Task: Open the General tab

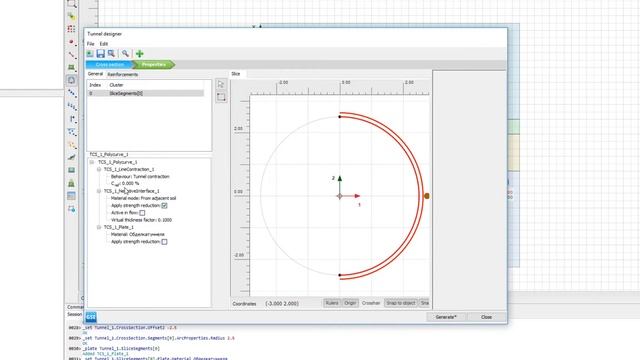Action: coord(95,74)
